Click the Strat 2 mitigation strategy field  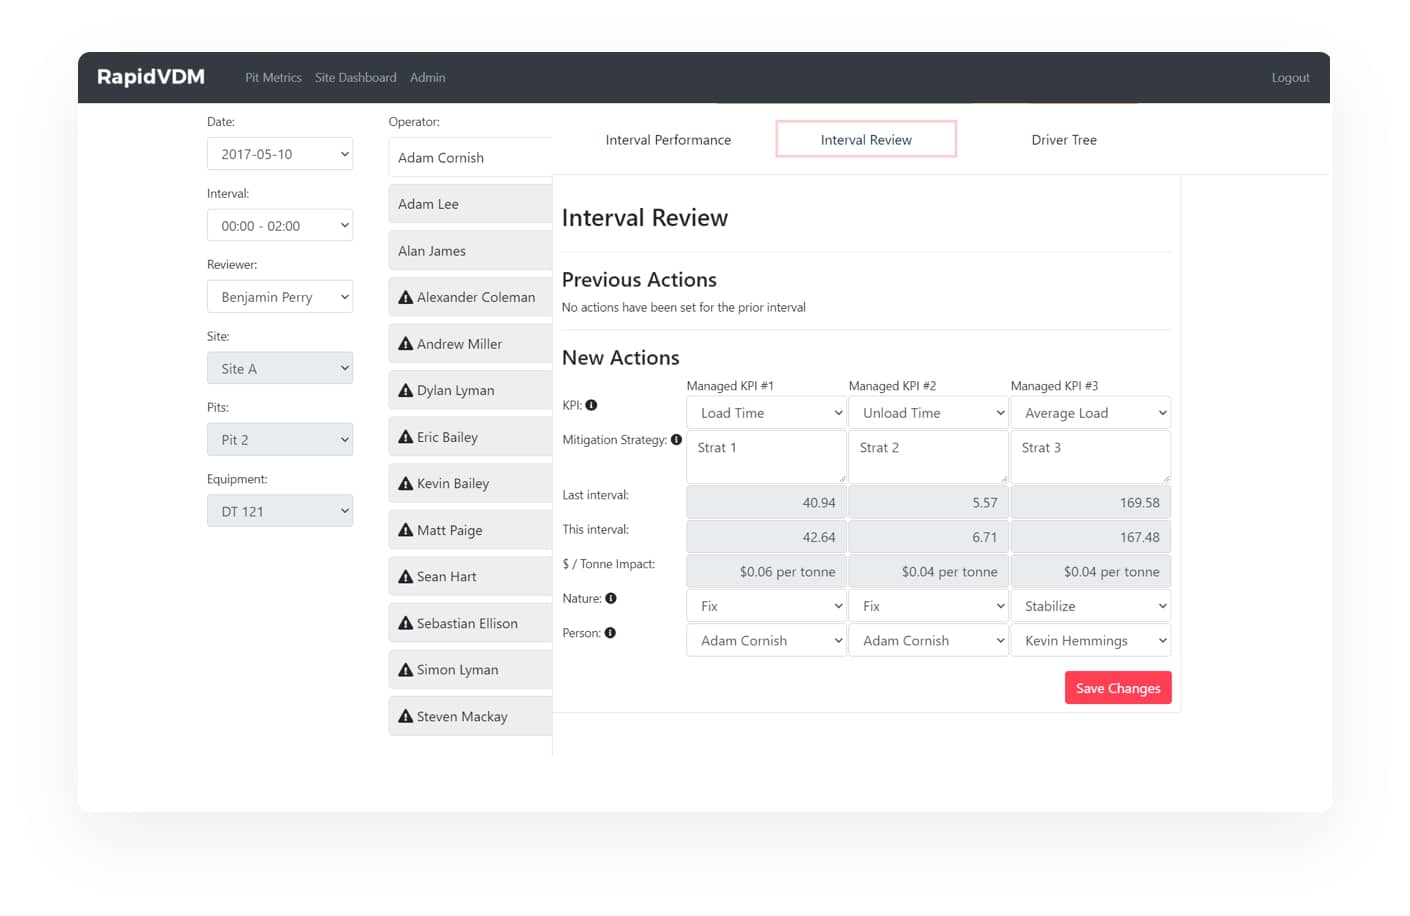(x=928, y=457)
